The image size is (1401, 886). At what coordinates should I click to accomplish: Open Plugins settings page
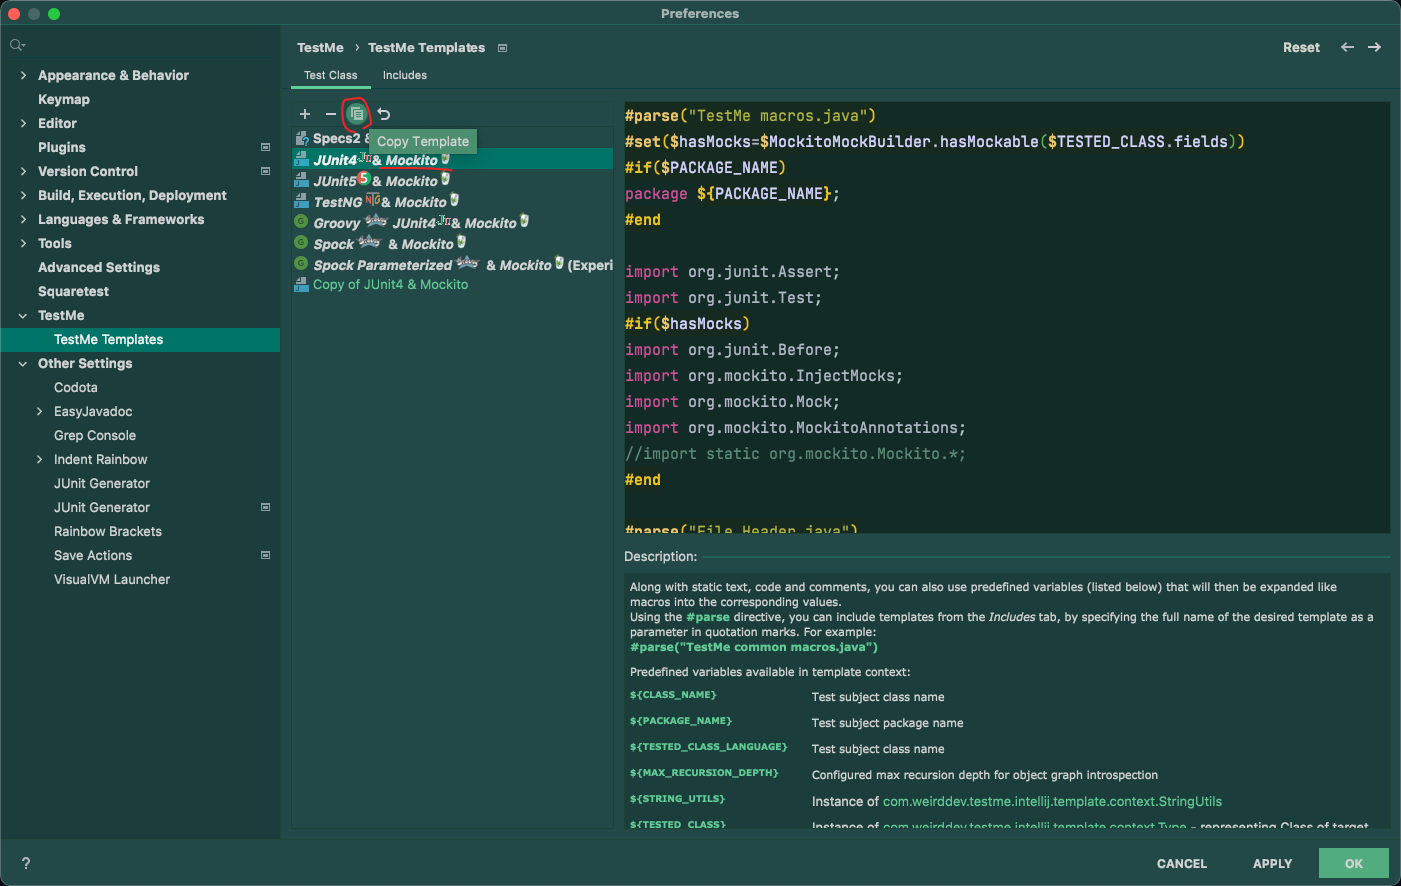click(x=62, y=147)
